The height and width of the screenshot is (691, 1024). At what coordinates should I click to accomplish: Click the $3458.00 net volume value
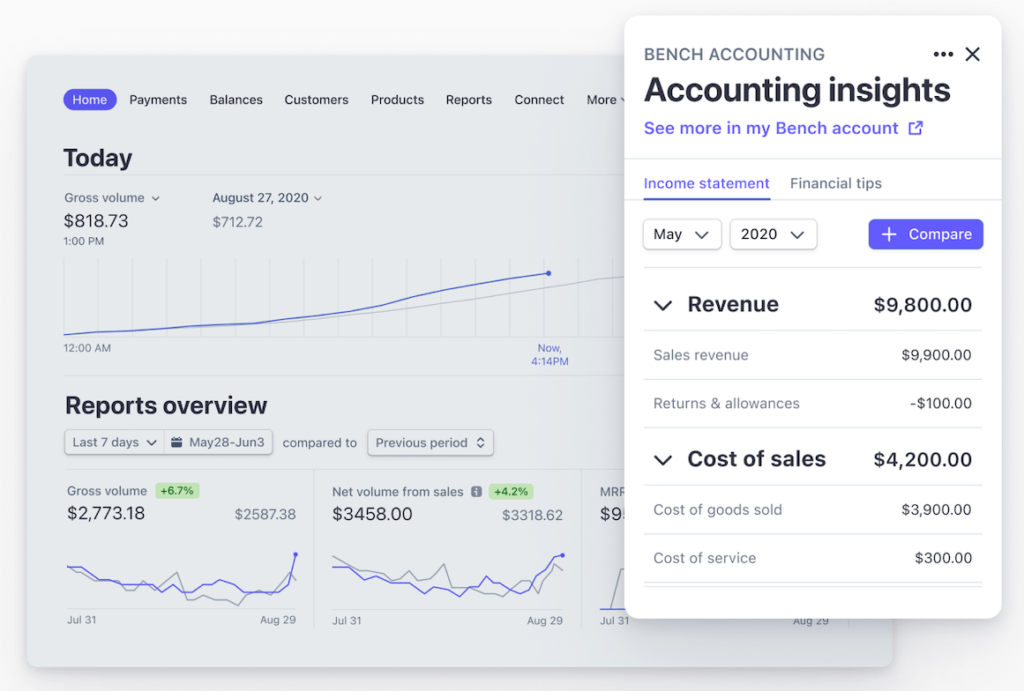coord(372,514)
